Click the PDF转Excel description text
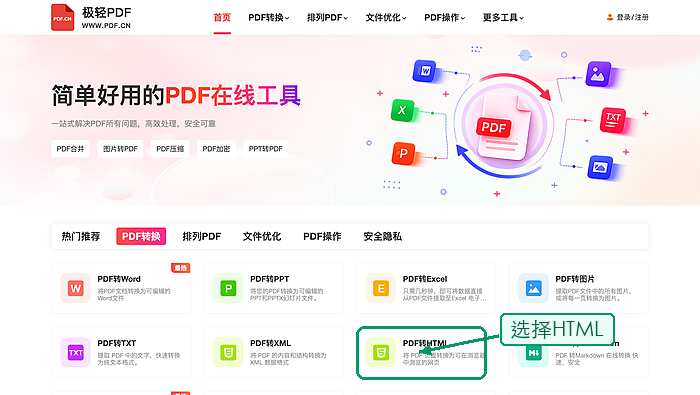700x395 pixels. coord(445,295)
